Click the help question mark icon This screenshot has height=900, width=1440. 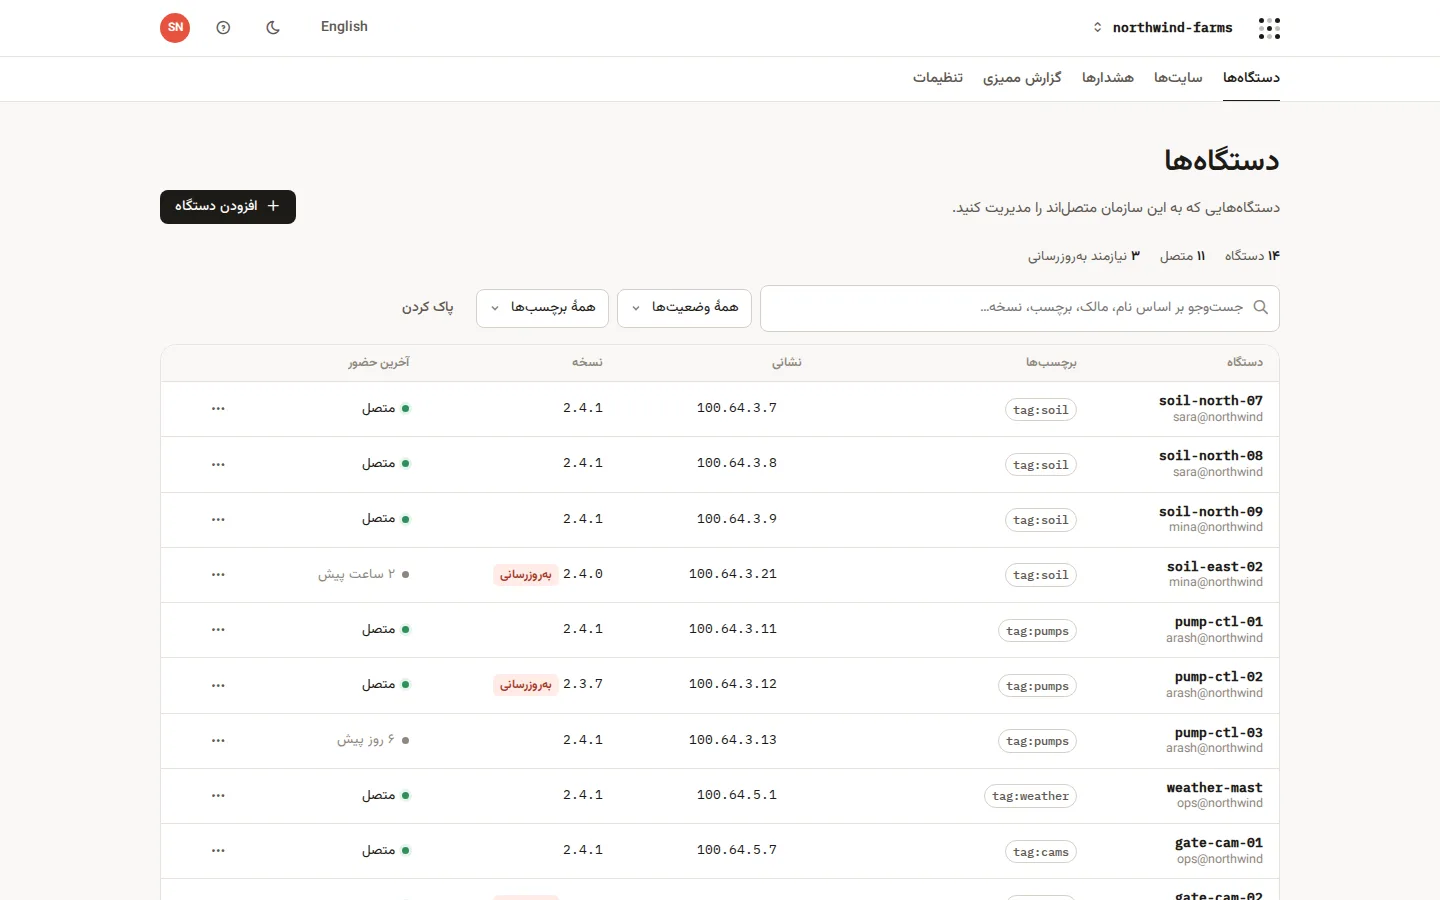coord(223,28)
